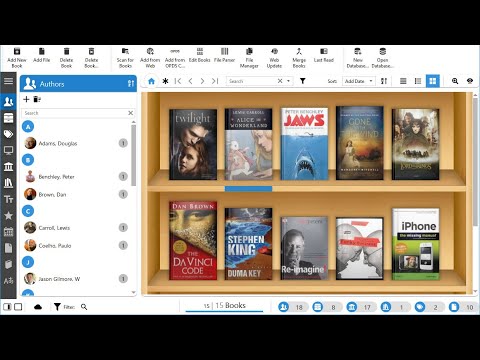The height and width of the screenshot is (360, 480).
Task: Toggle sort direction next to Add Date
Action: pyautogui.click(x=384, y=81)
